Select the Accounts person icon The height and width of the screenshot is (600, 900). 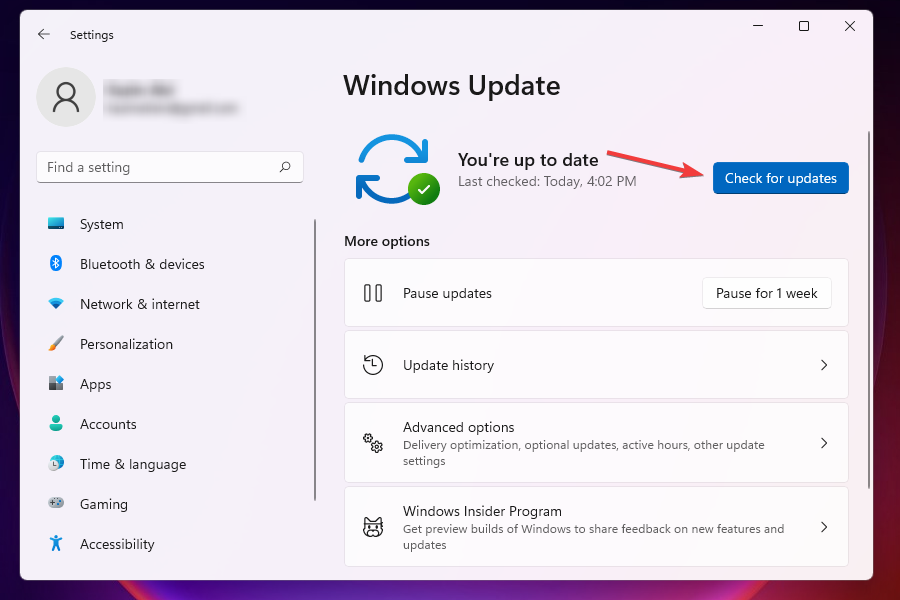[56, 423]
